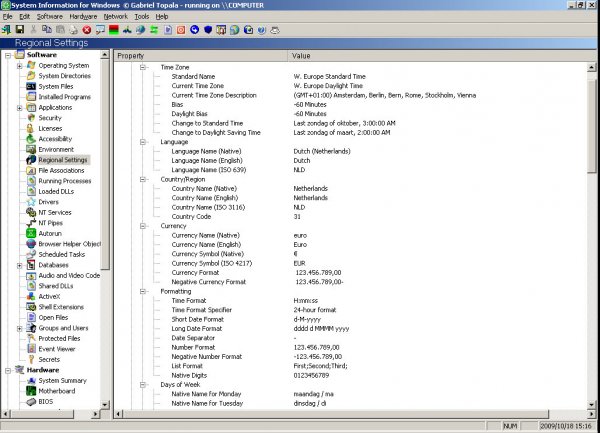Image resolution: width=600 pixels, height=433 pixels.
Task: Collapse the Currency property group
Action: pyautogui.click(x=143, y=226)
